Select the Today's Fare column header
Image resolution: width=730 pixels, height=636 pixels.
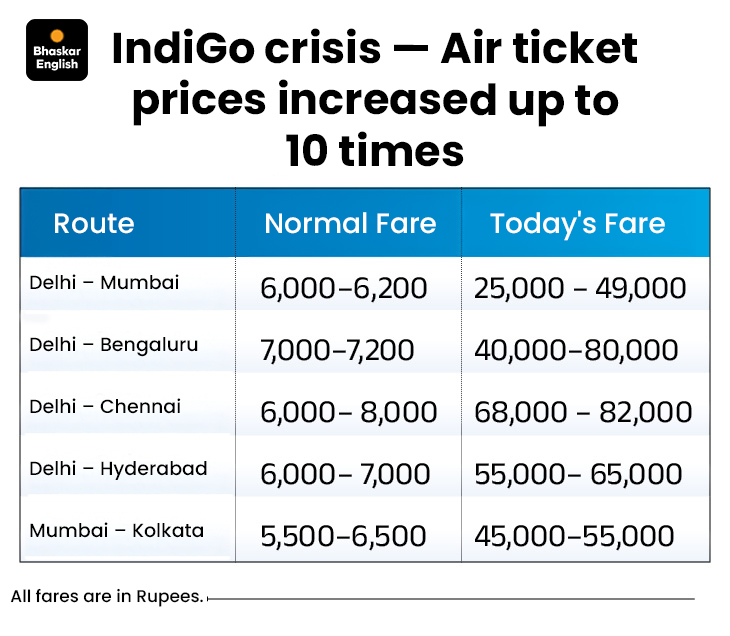577,223
